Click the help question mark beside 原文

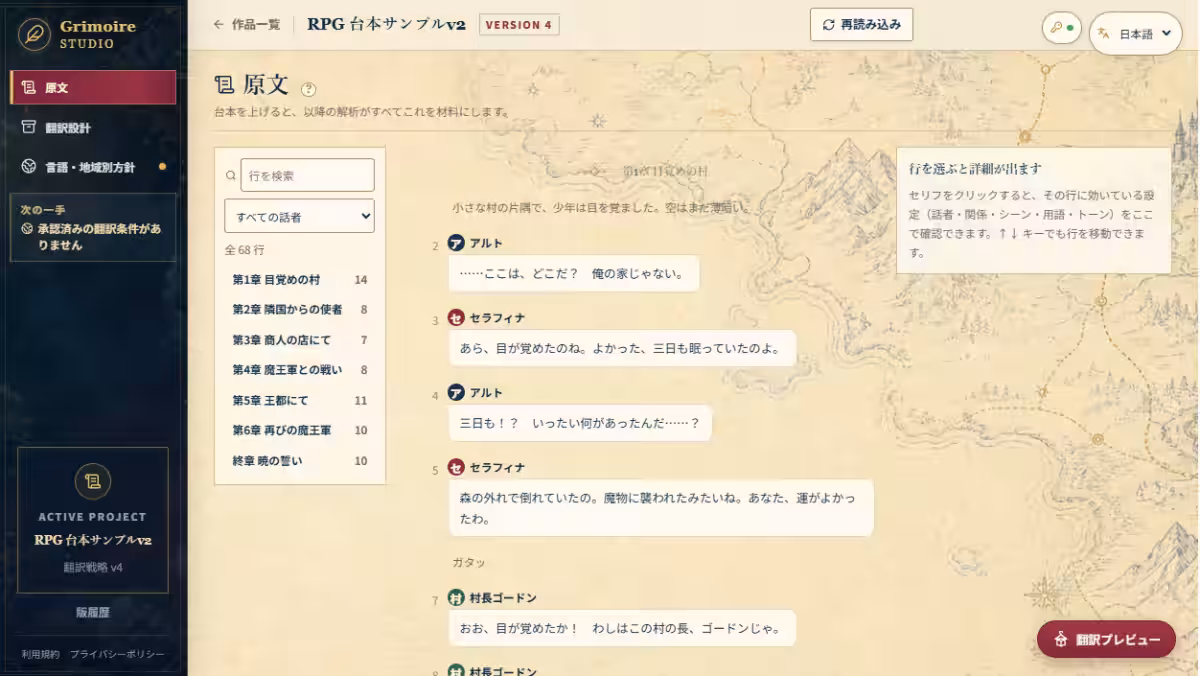click(308, 89)
